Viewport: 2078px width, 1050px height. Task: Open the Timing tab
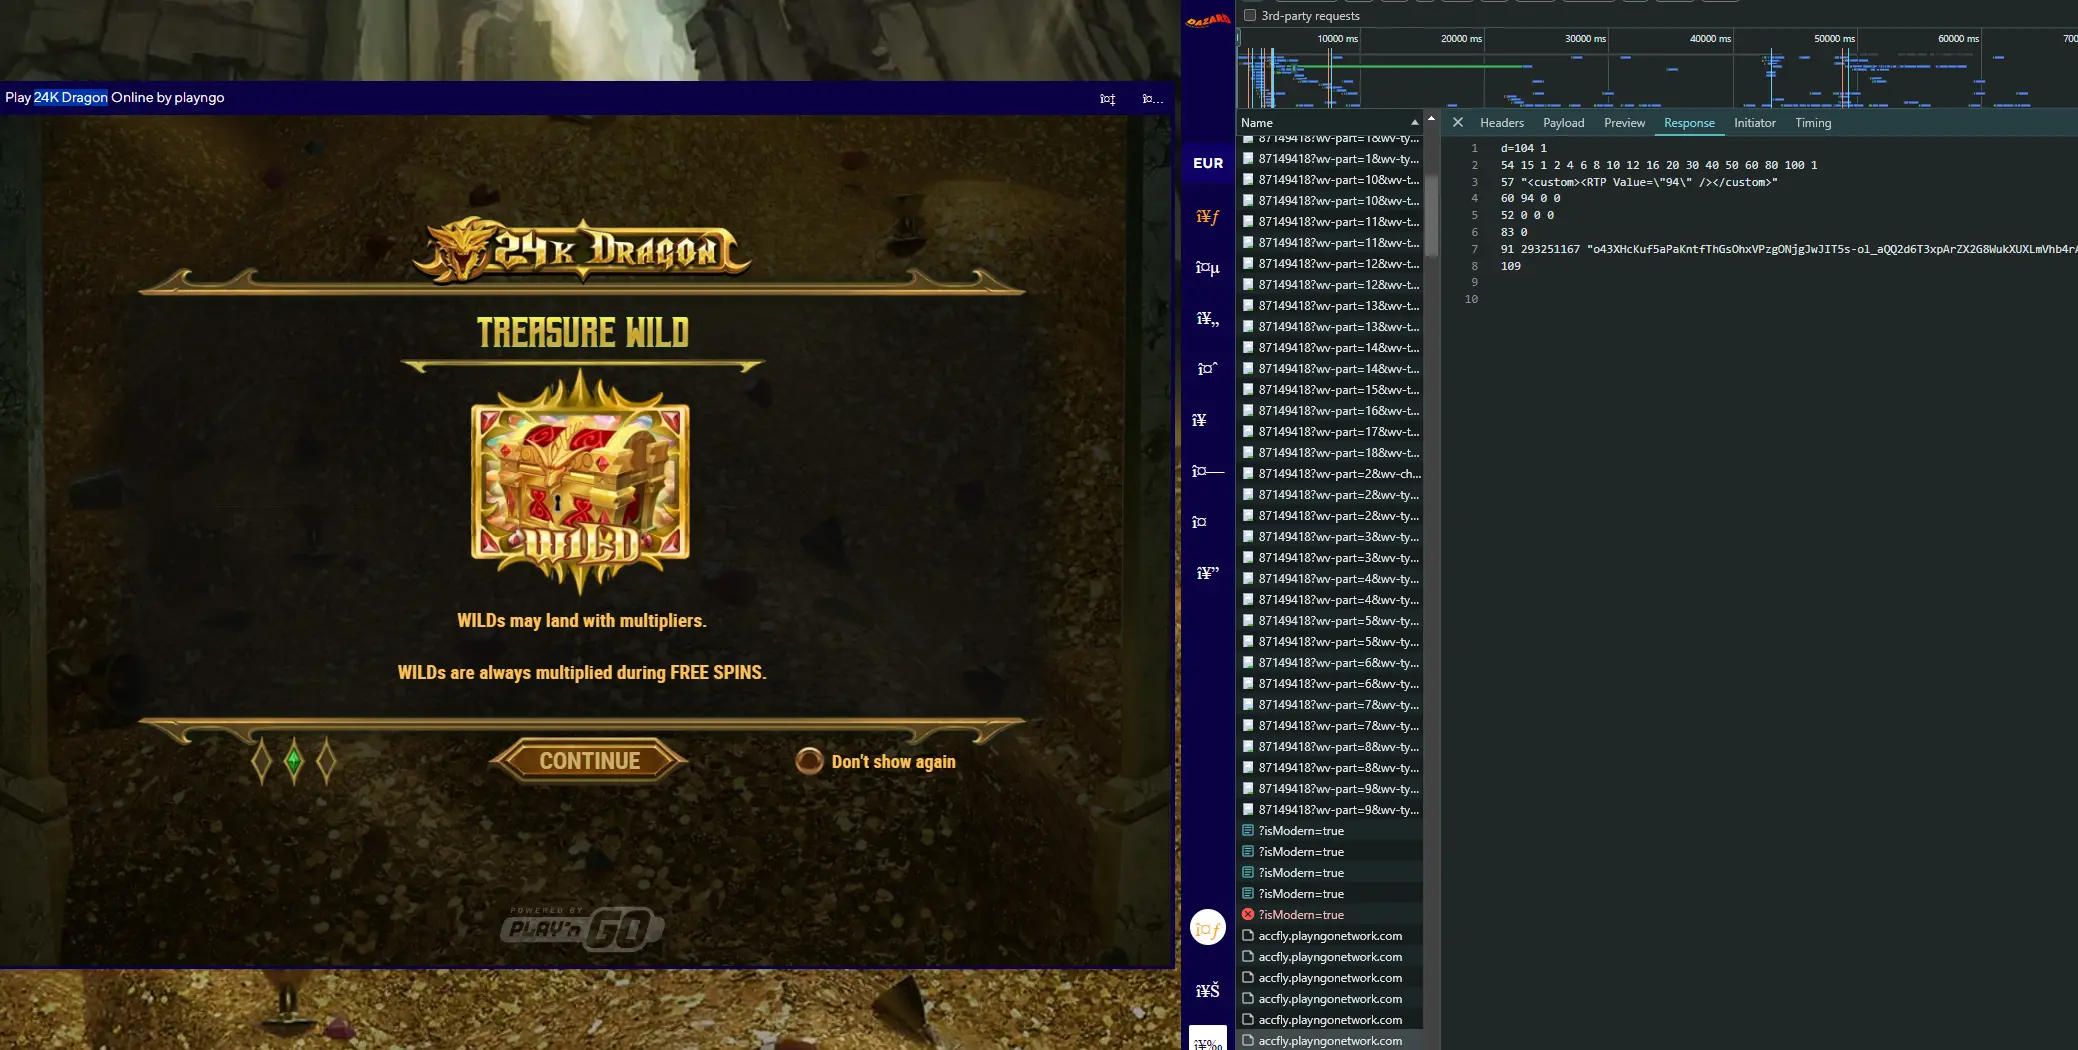1813,123
